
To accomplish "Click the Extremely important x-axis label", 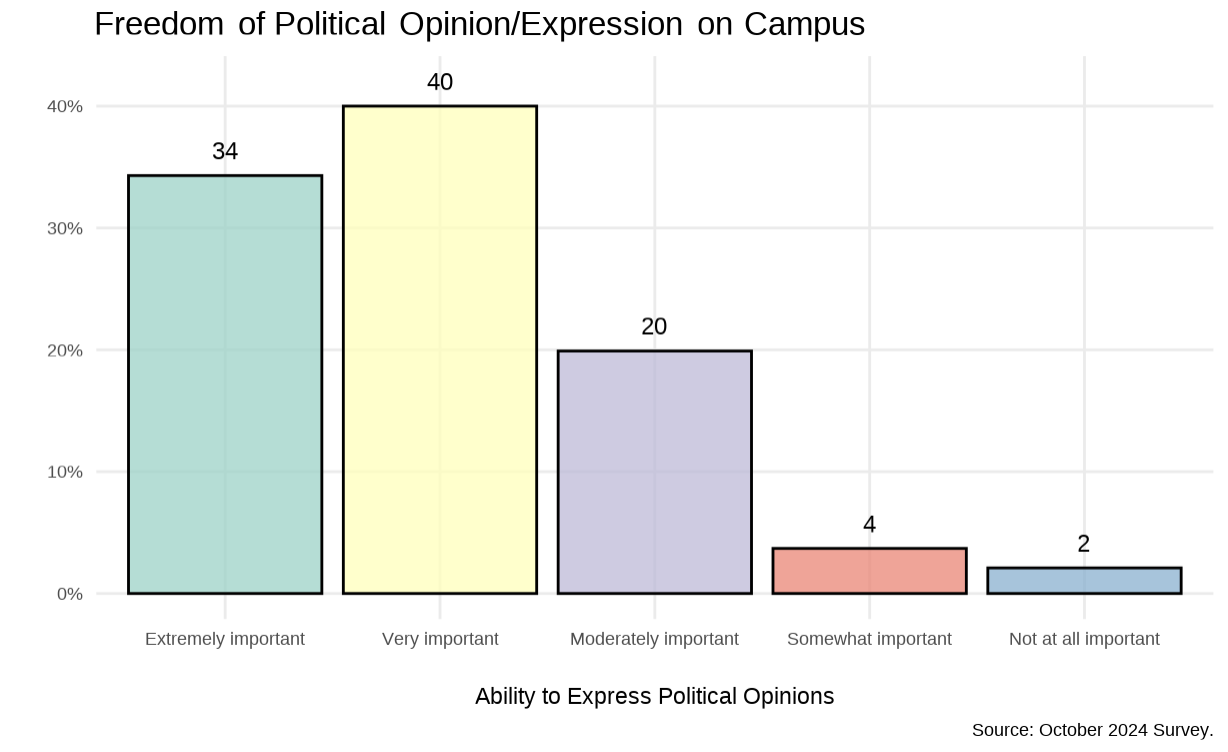I will click(225, 639).
